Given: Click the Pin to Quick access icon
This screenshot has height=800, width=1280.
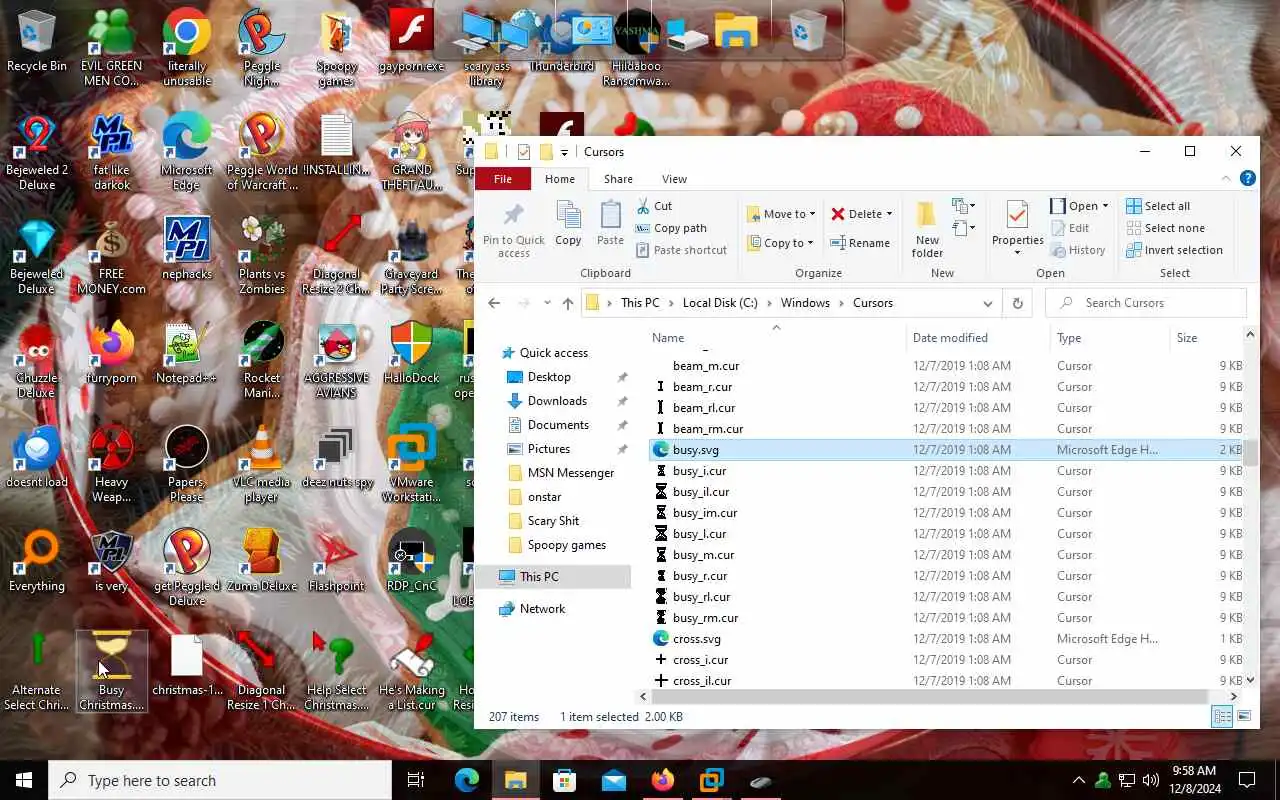Looking at the screenshot, I should pos(513,230).
